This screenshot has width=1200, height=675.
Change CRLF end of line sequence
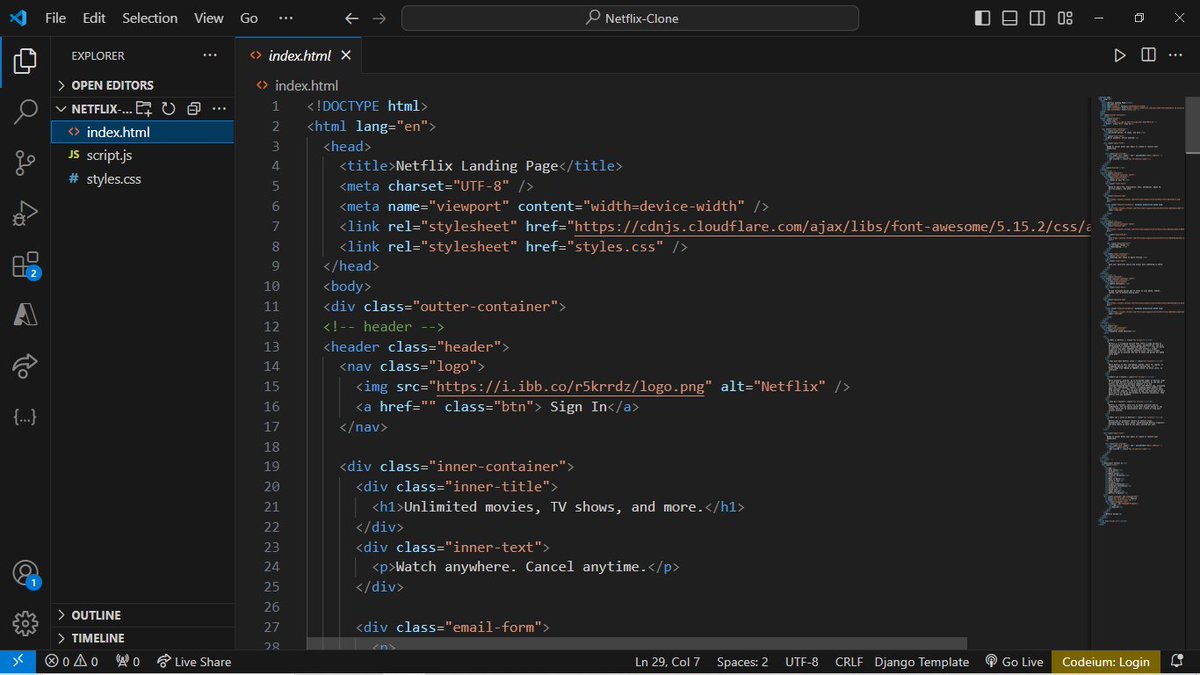click(x=848, y=662)
